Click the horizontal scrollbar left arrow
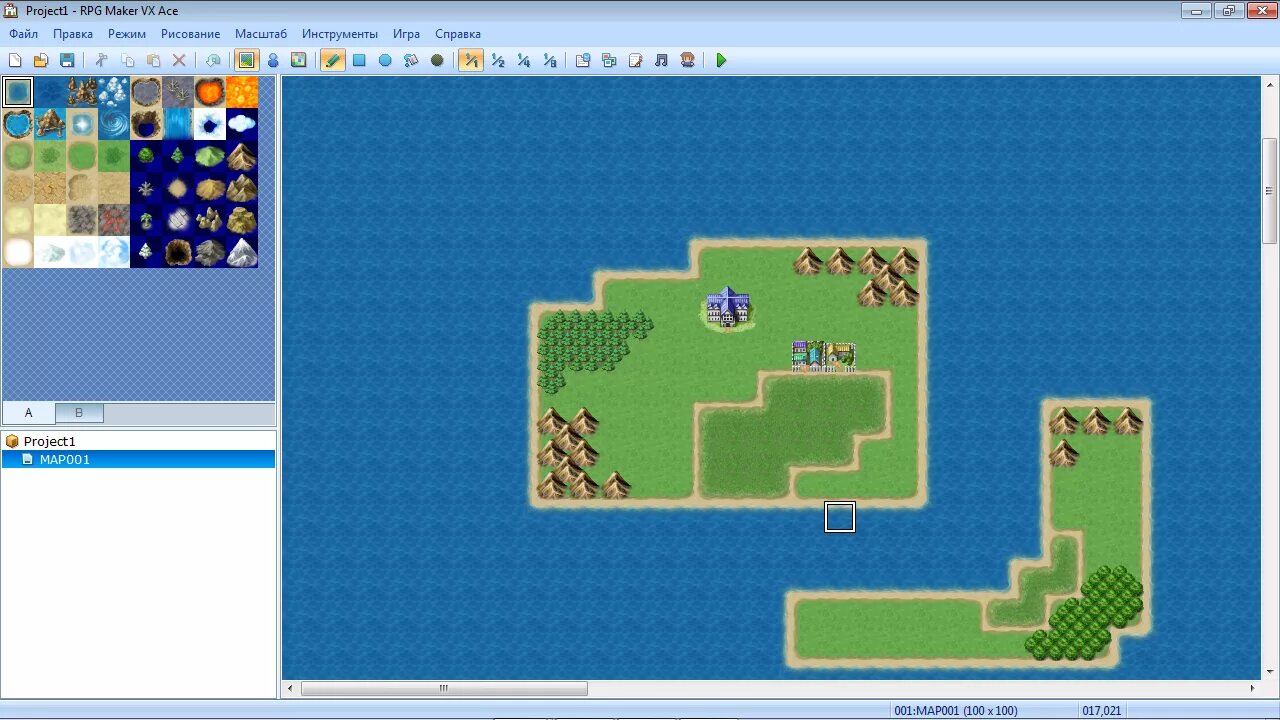This screenshot has height=720, width=1280. 291,688
